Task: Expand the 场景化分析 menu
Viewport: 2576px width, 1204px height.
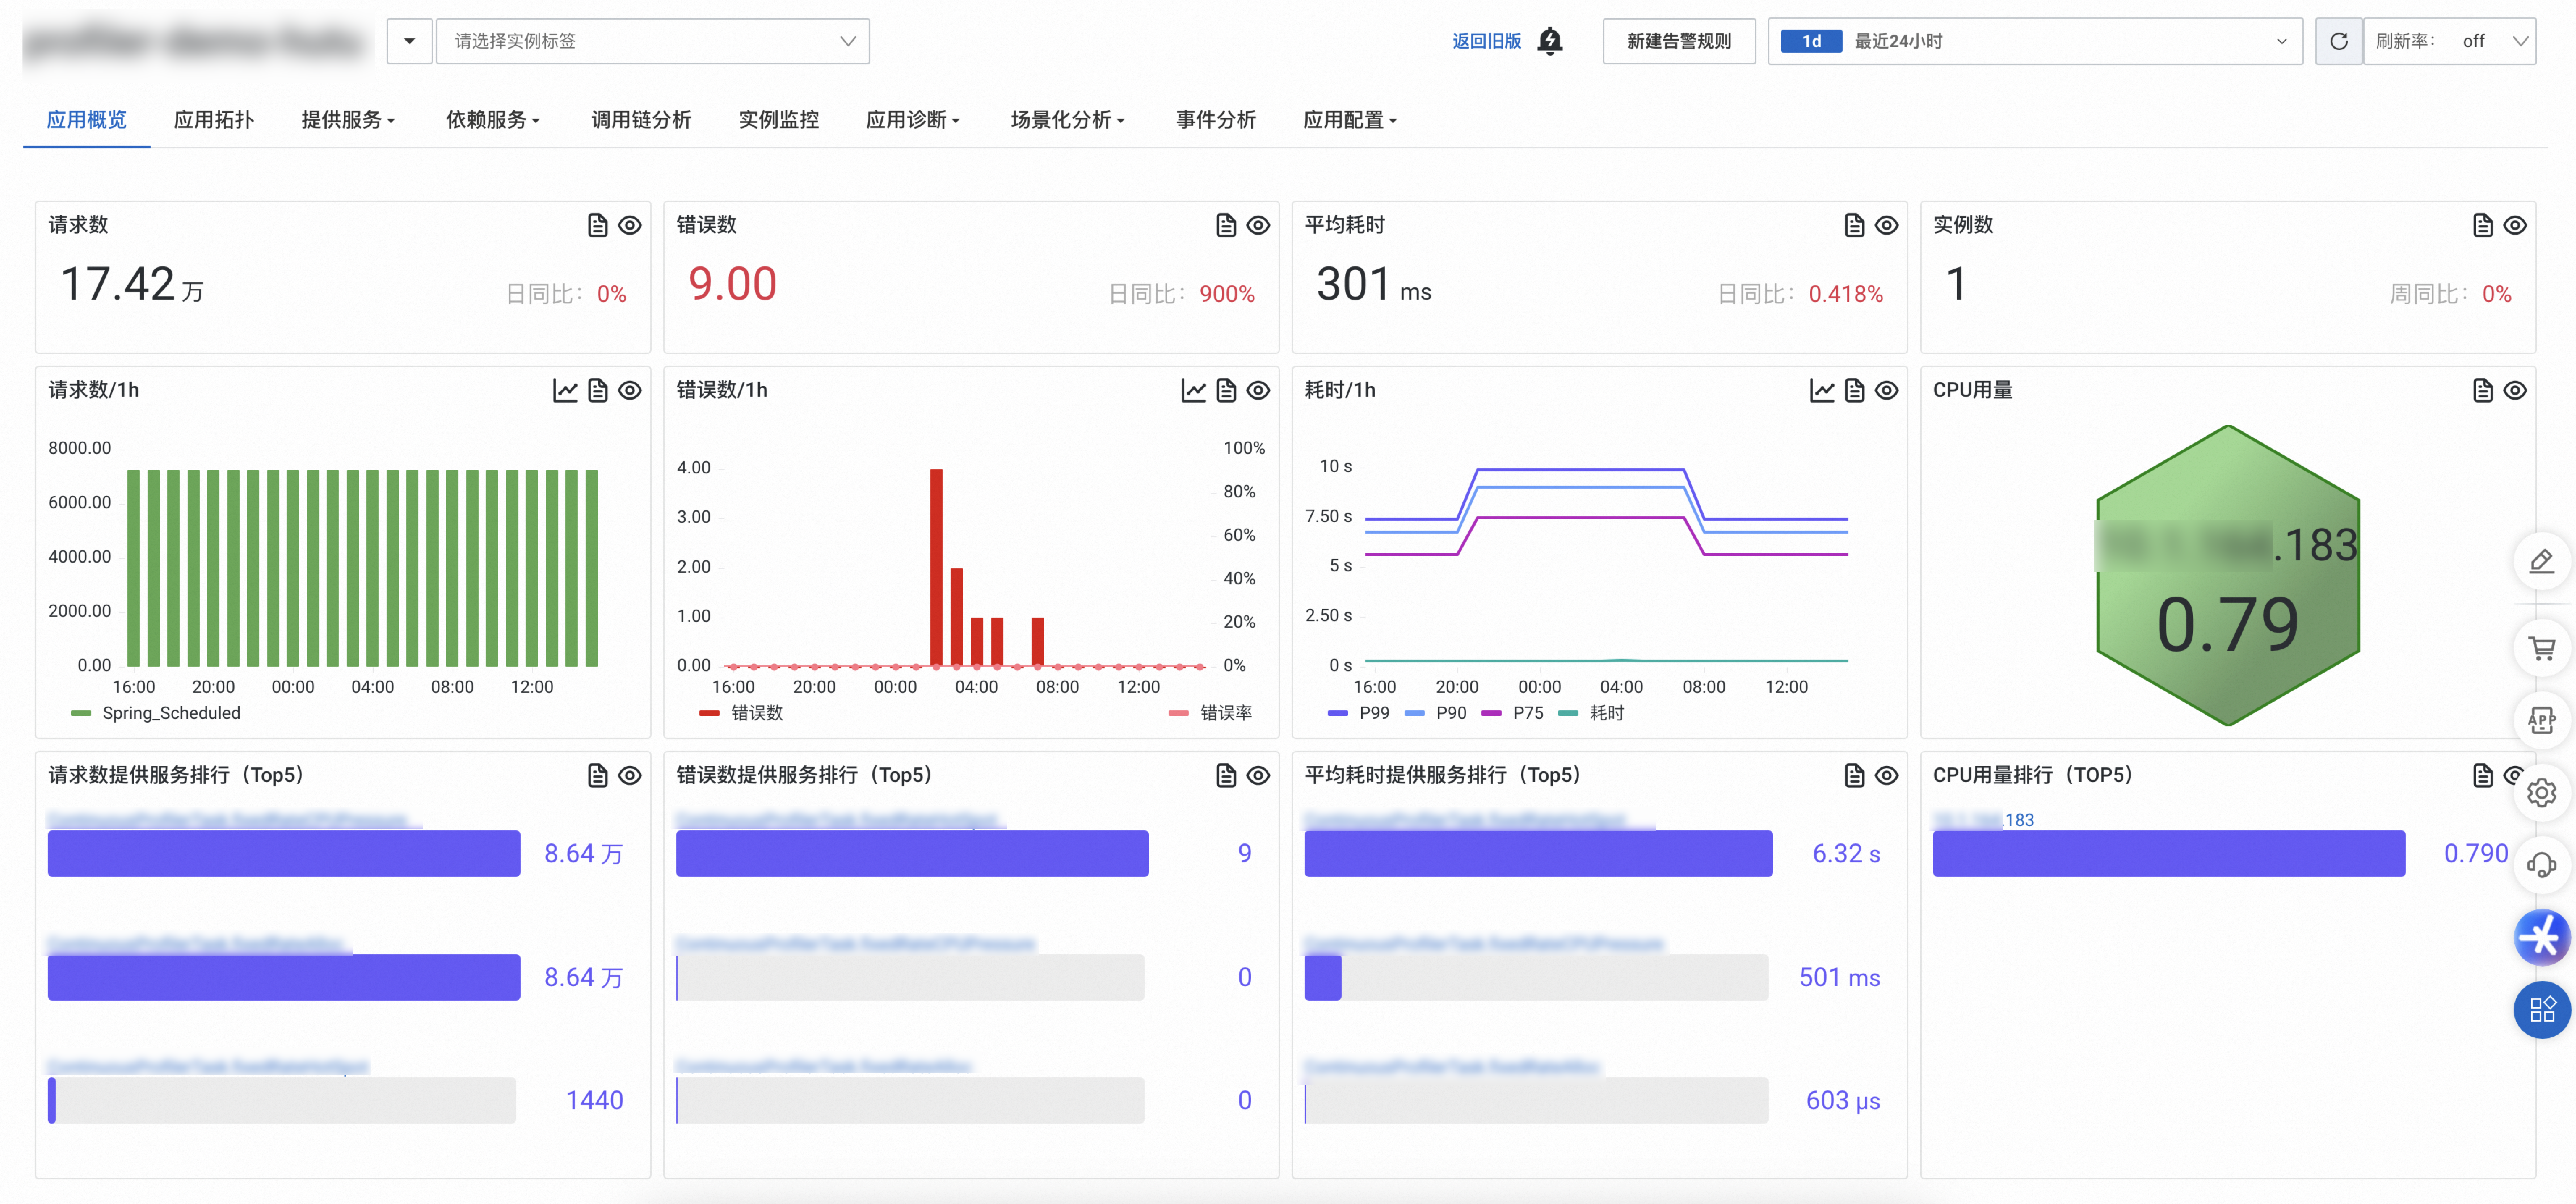Action: tap(1068, 120)
